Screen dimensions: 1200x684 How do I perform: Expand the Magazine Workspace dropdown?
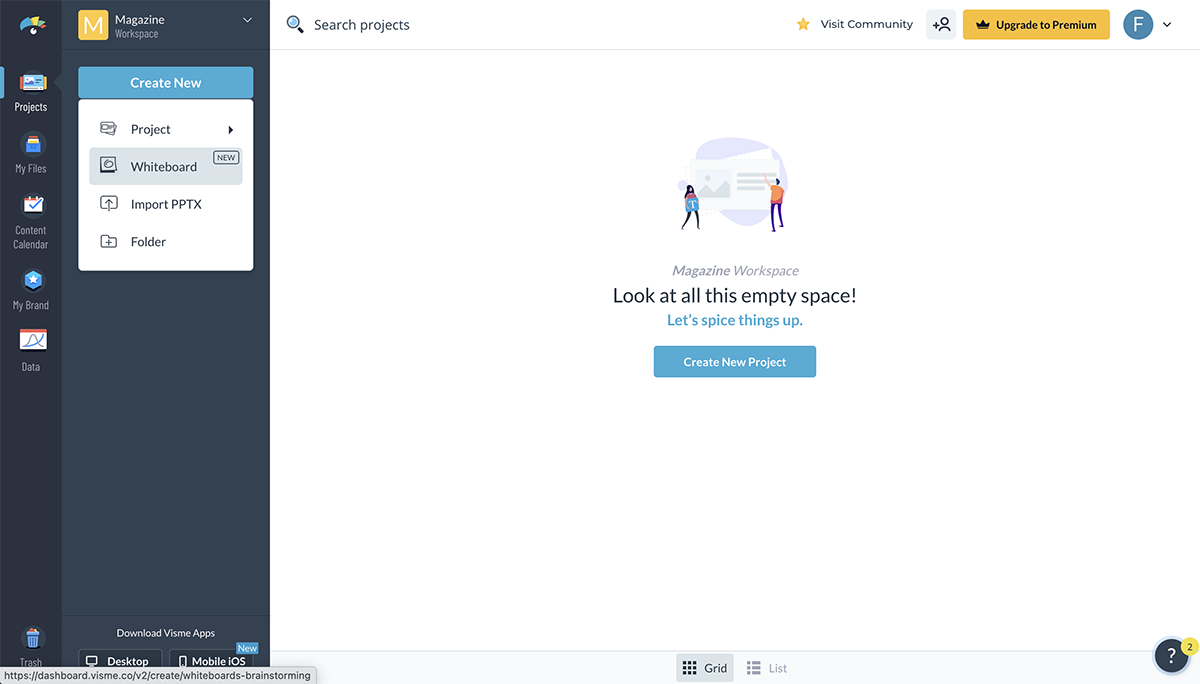click(x=247, y=21)
